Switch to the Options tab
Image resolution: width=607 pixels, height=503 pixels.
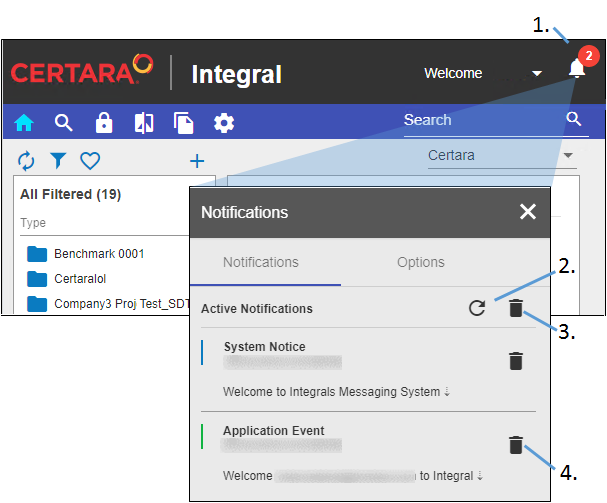pos(421,262)
